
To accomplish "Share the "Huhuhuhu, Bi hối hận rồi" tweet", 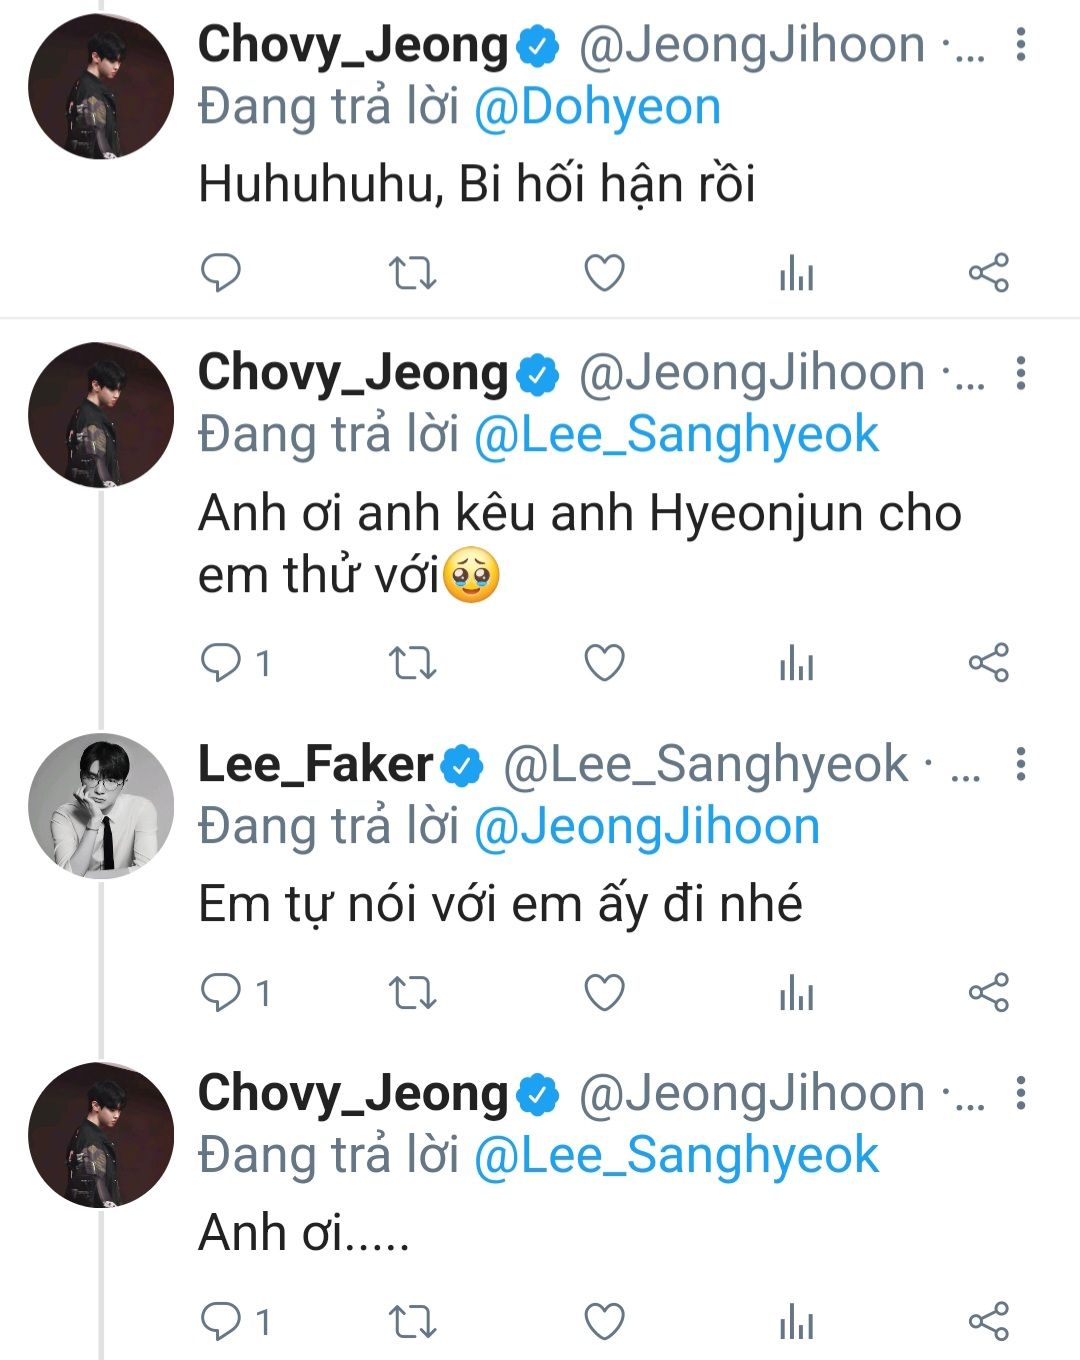I will pos(988,272).
